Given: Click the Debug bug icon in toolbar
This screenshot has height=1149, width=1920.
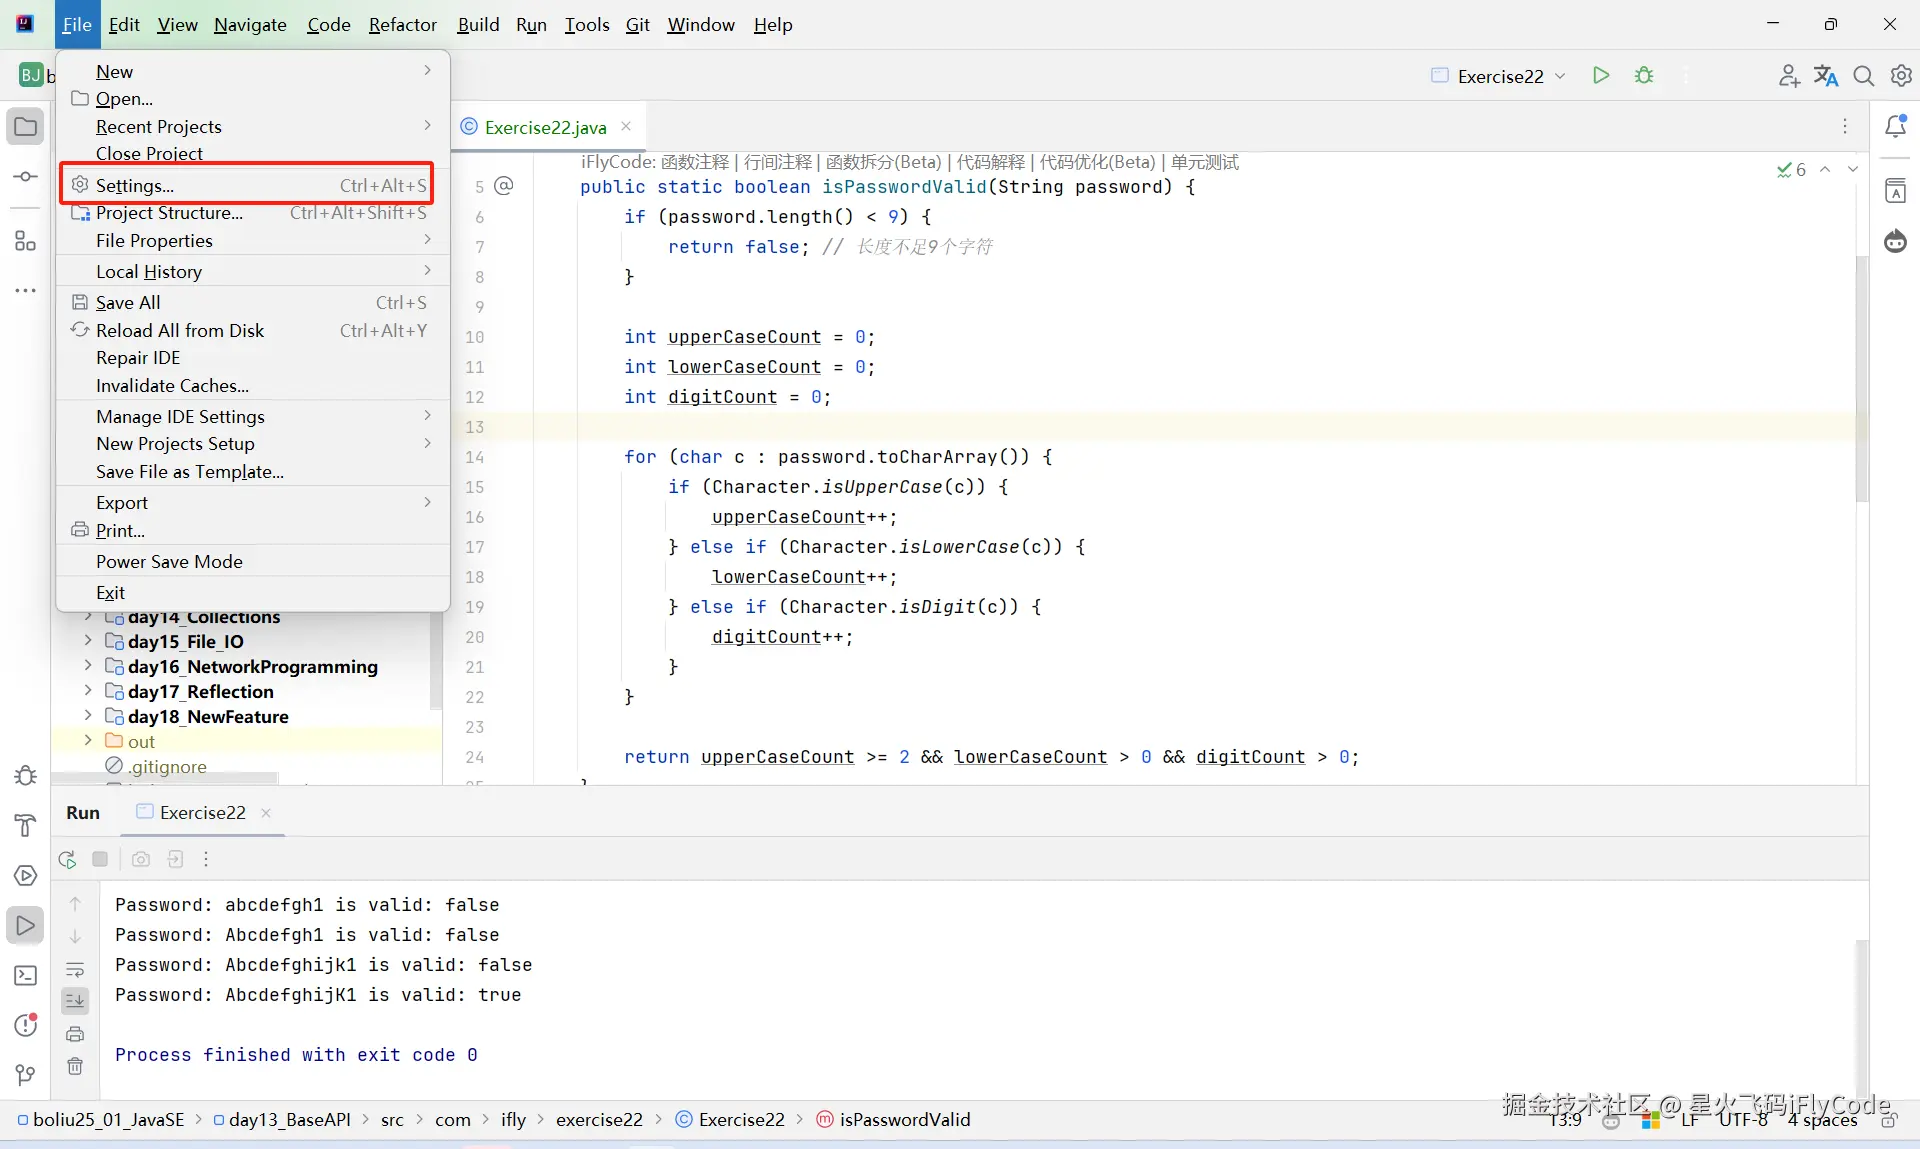Looking at the screenshot, I should click(x=1644, y=76).
